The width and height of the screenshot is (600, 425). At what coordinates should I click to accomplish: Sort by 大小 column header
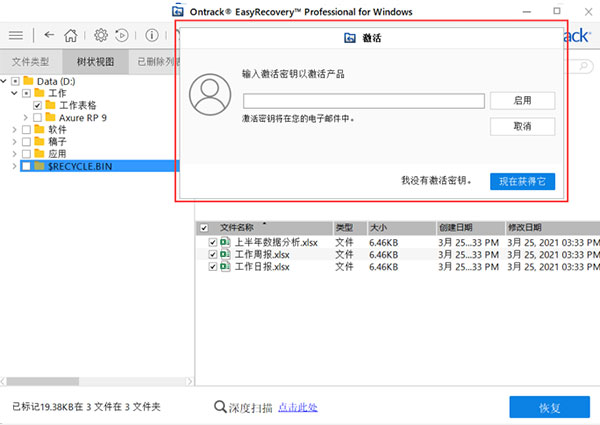[x=401, y=228]
